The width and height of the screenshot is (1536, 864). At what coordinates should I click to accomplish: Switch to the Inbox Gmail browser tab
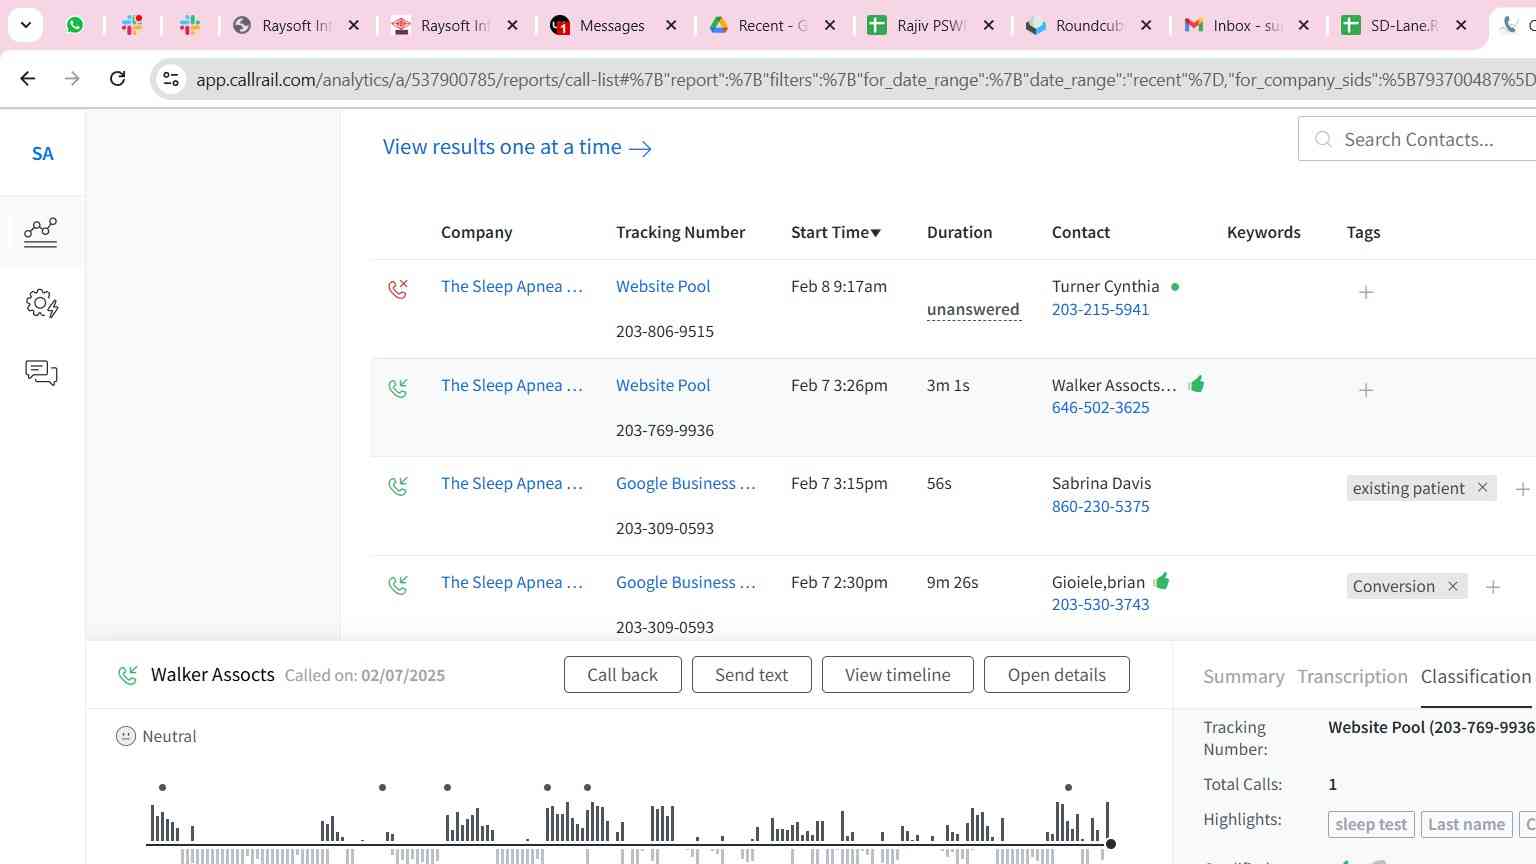point(1246,25)
